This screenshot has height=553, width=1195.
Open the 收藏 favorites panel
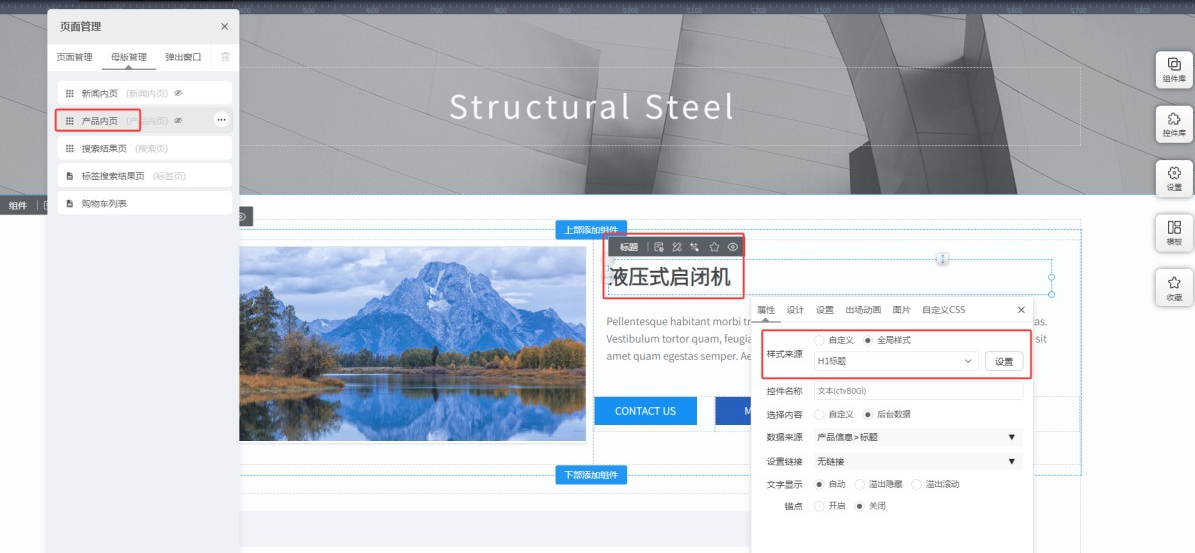click(x=1174, y=287)
